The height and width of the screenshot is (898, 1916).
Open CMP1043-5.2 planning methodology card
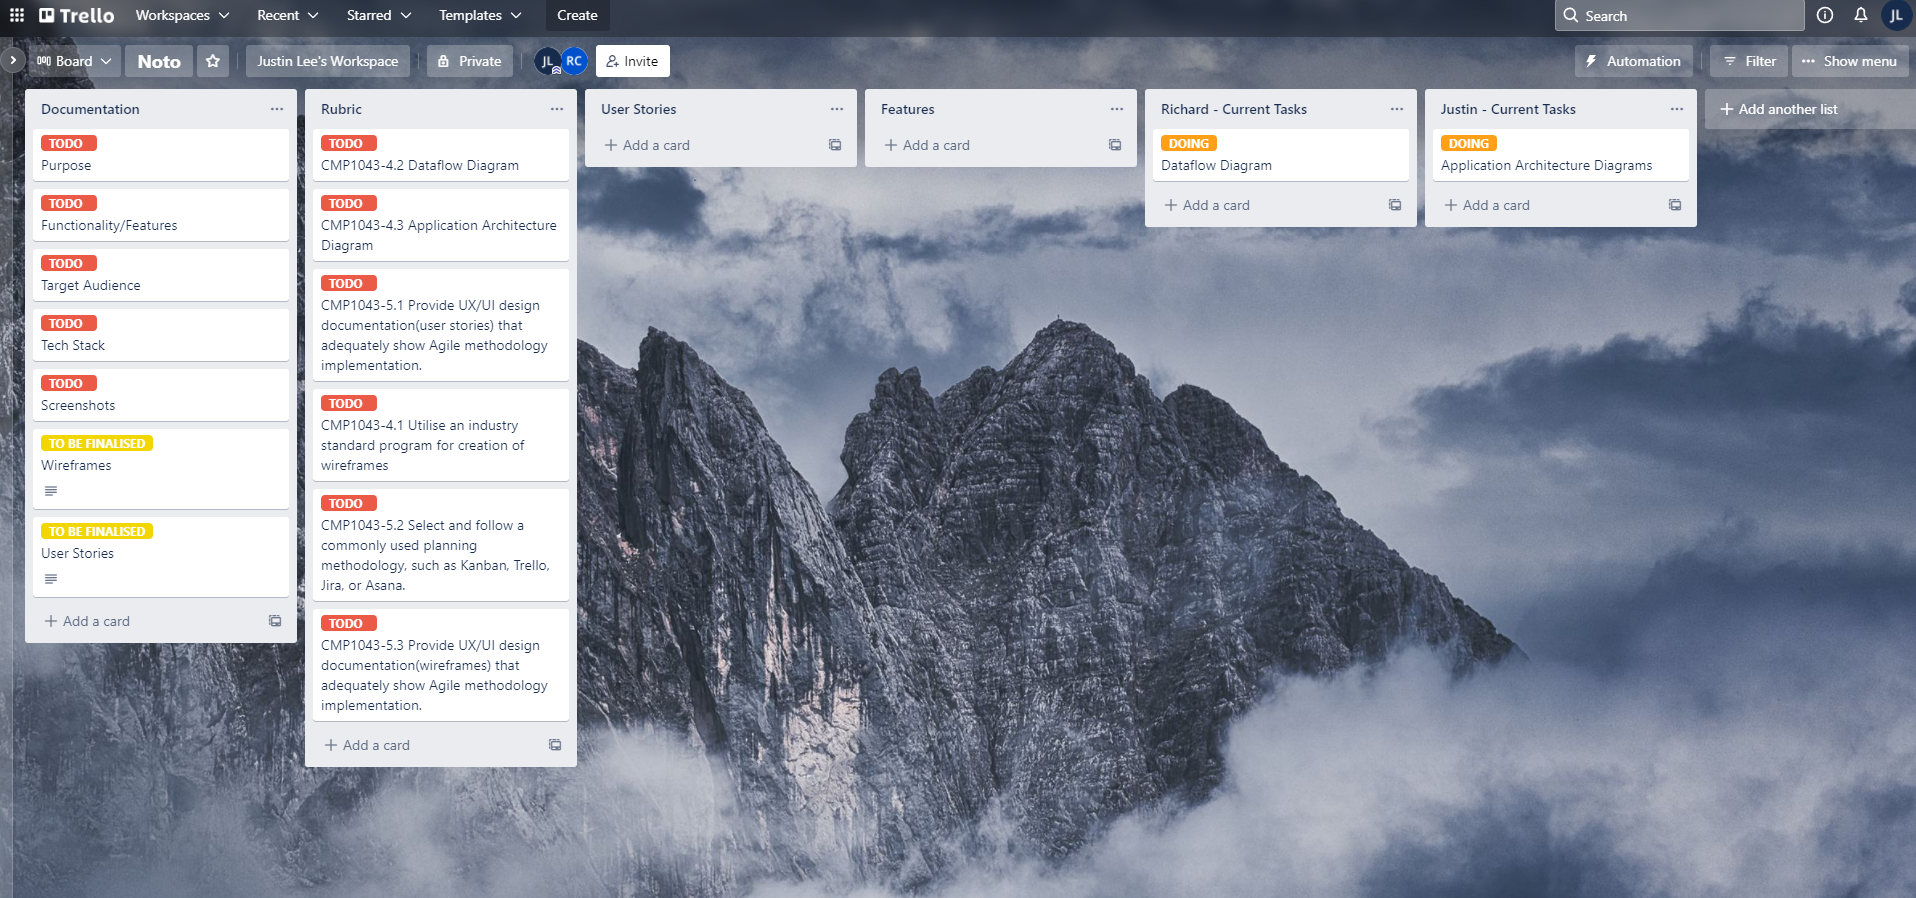[x=441, y=545]
